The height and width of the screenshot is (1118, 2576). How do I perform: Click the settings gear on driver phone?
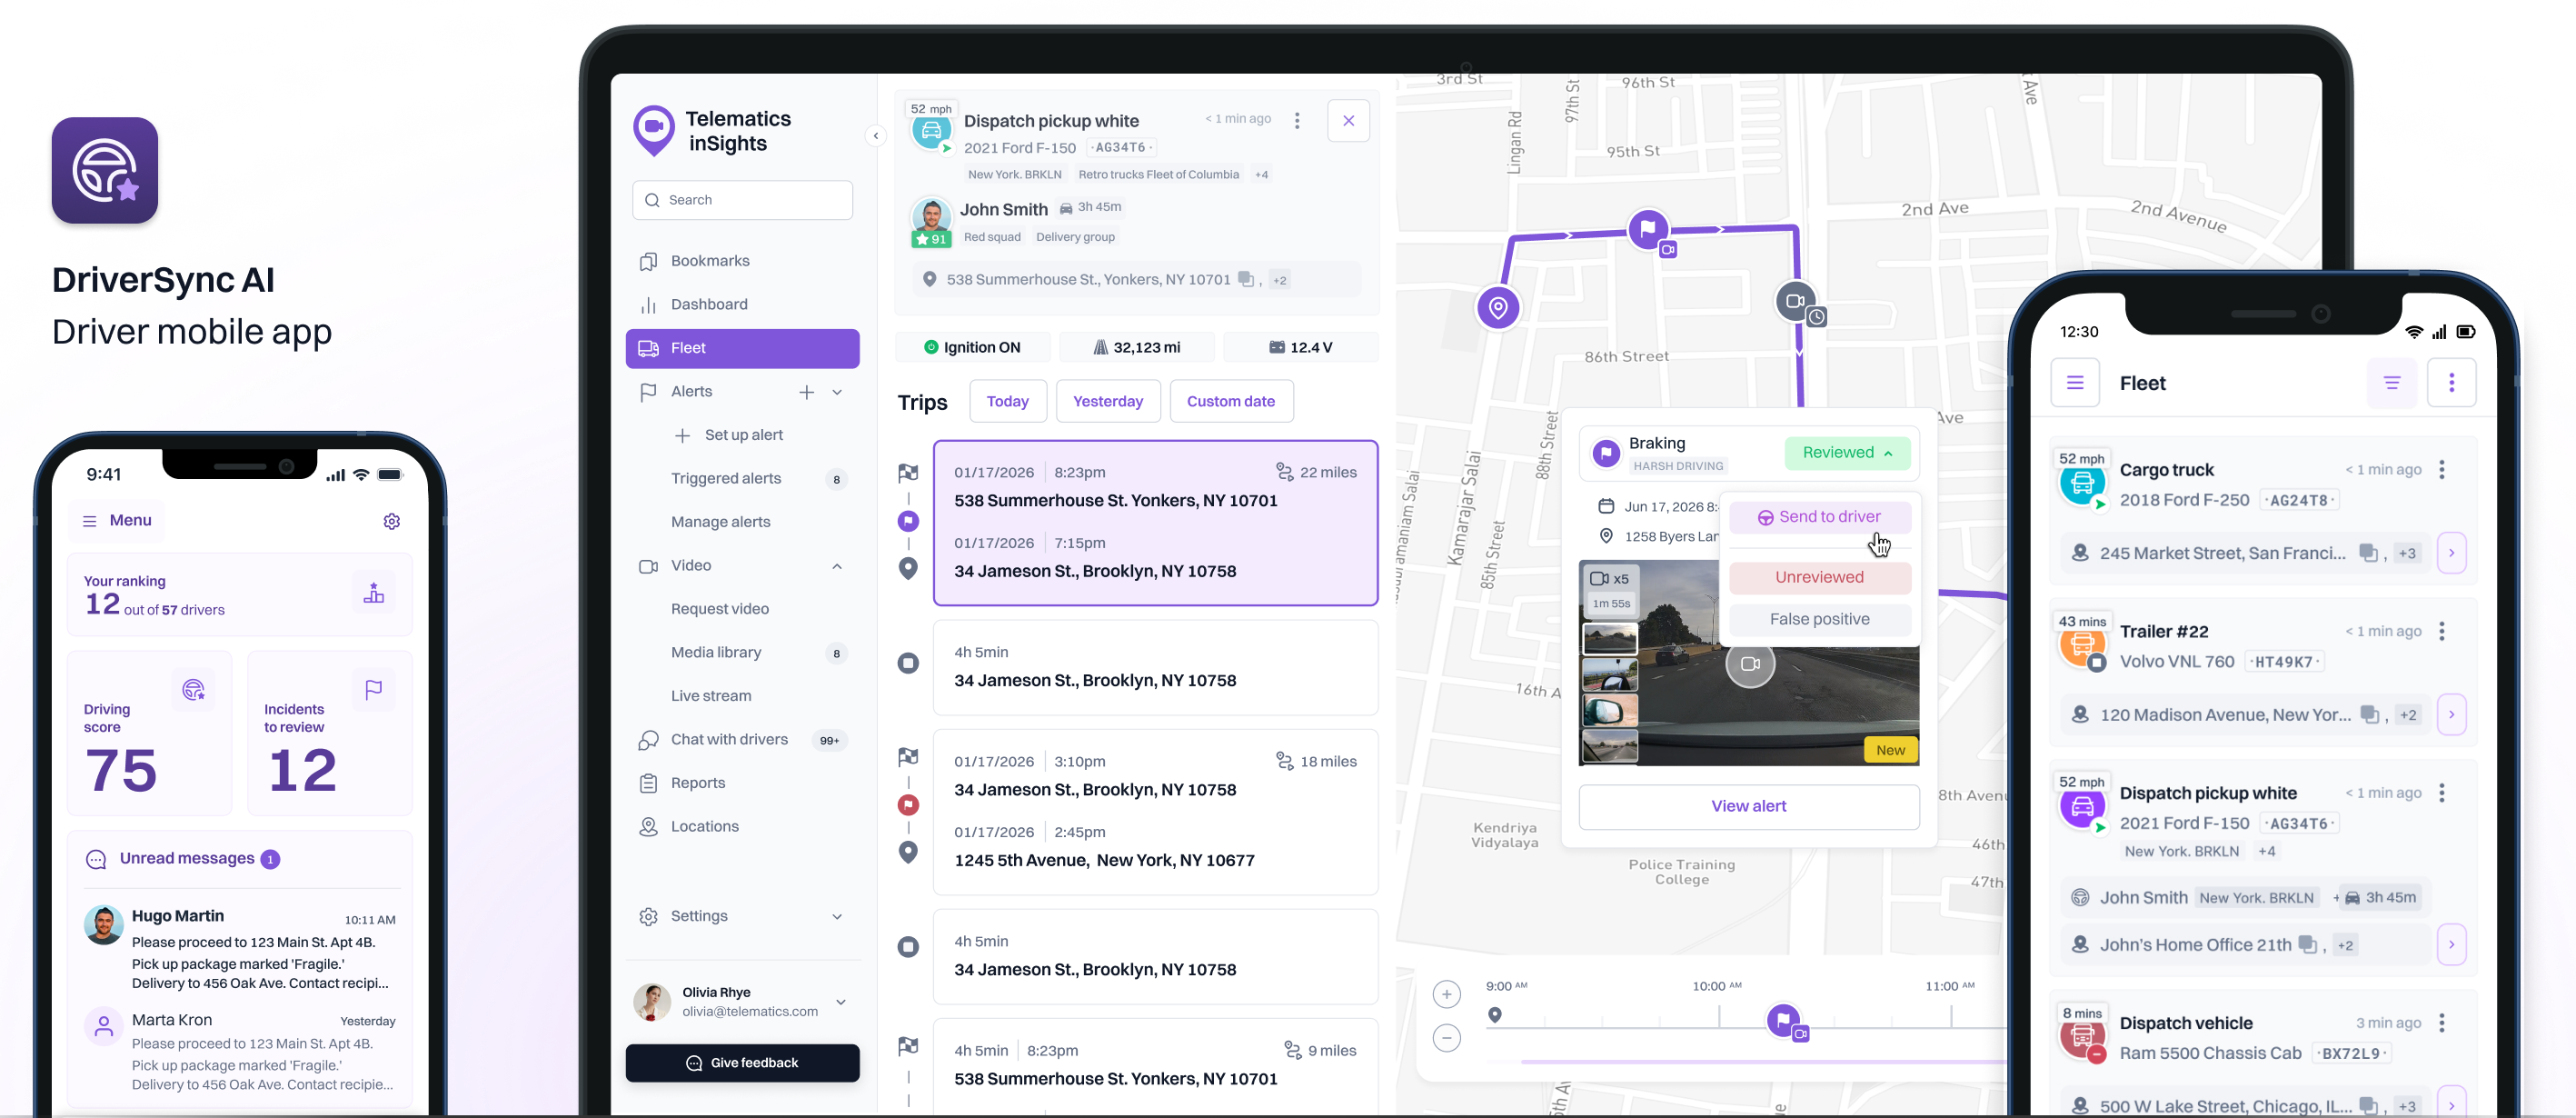click(x=391, y=521)
